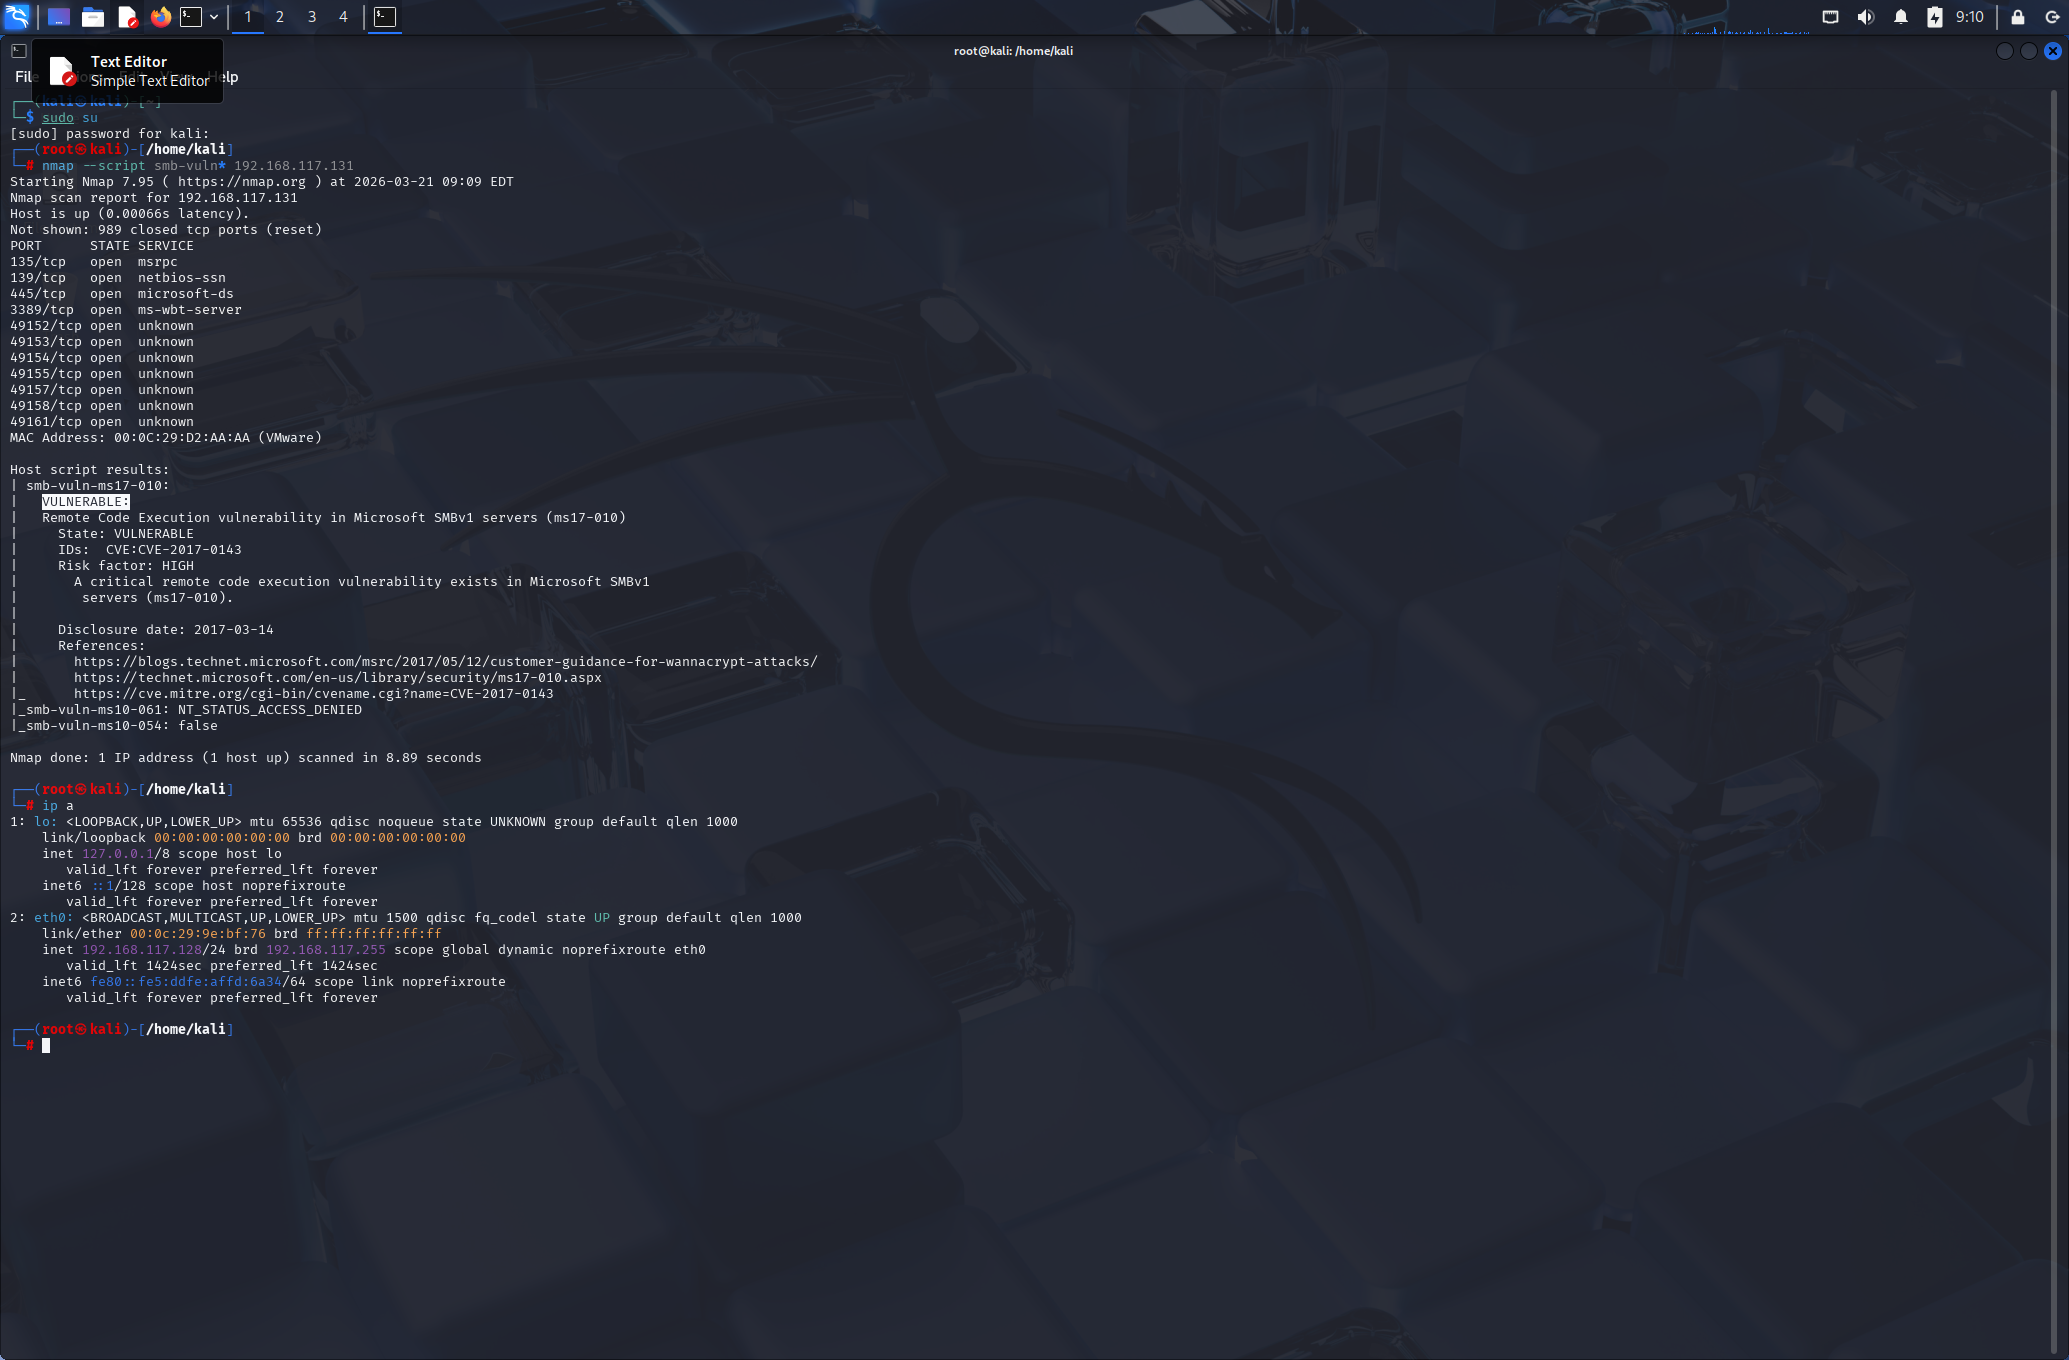Screen dimensions: 2069x1360
Task: Click the battery power manager icon
Action: (1935, 17)
